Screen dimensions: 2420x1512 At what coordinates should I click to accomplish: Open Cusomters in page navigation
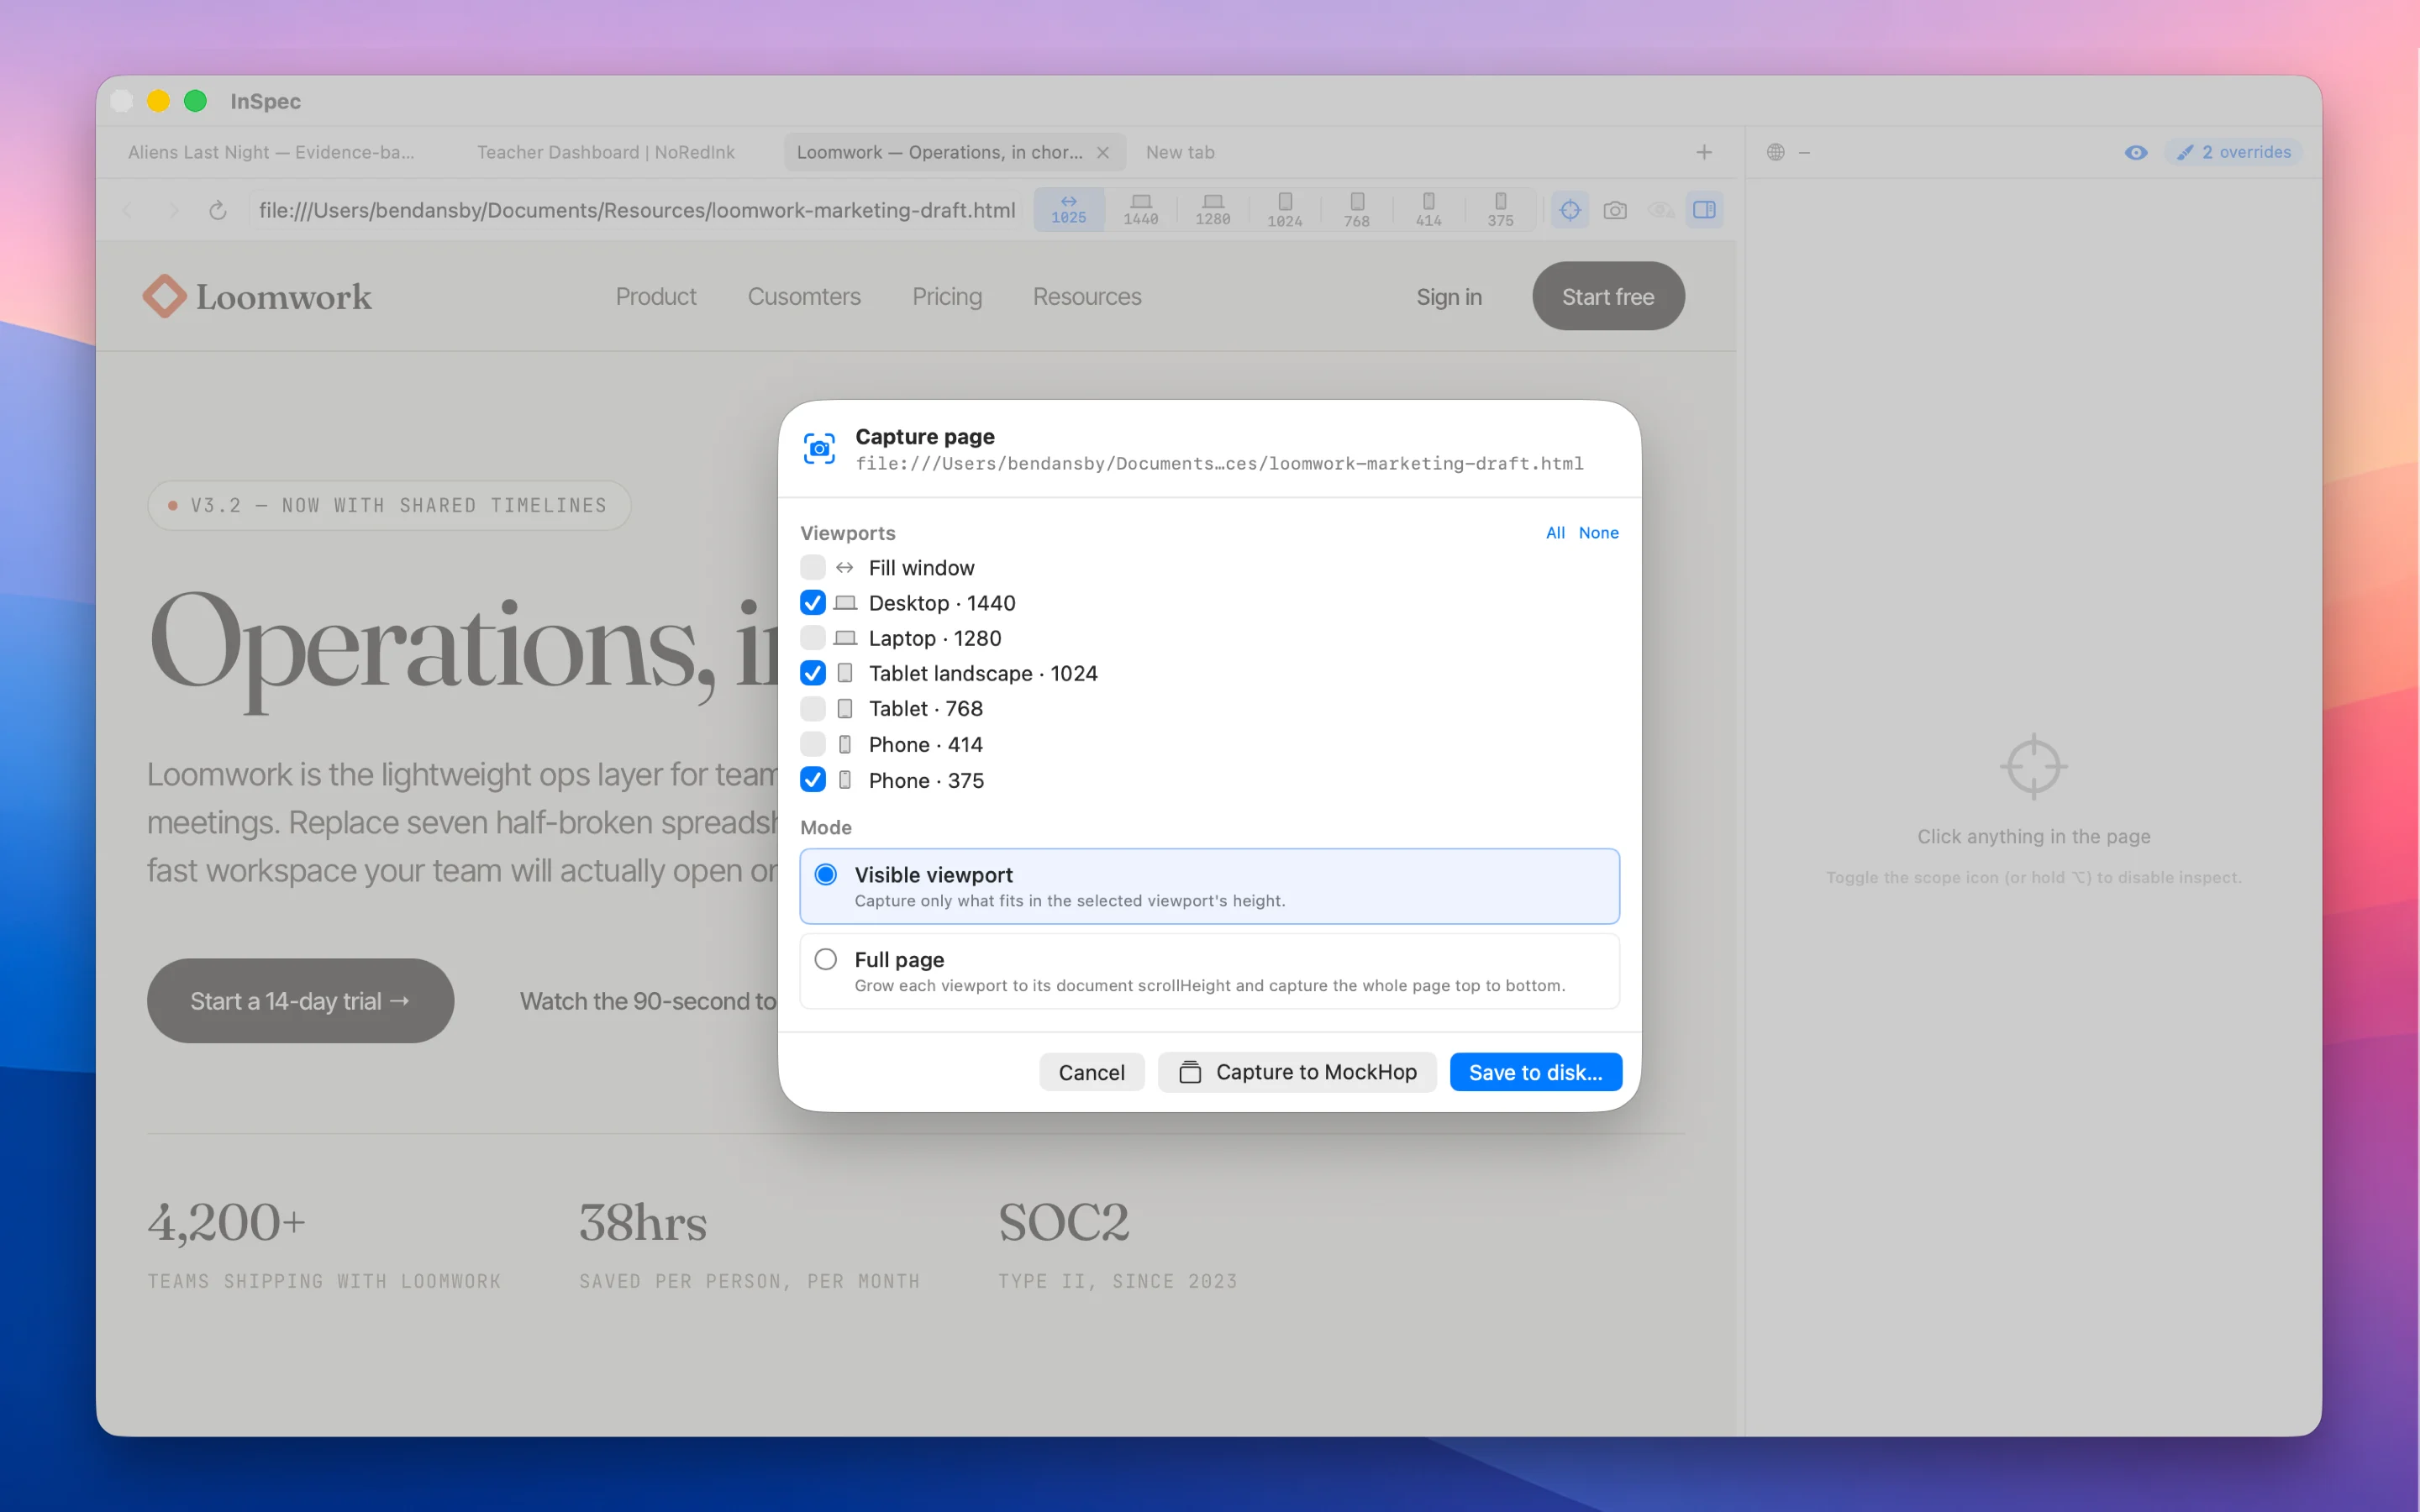click(x=804, y=297)
